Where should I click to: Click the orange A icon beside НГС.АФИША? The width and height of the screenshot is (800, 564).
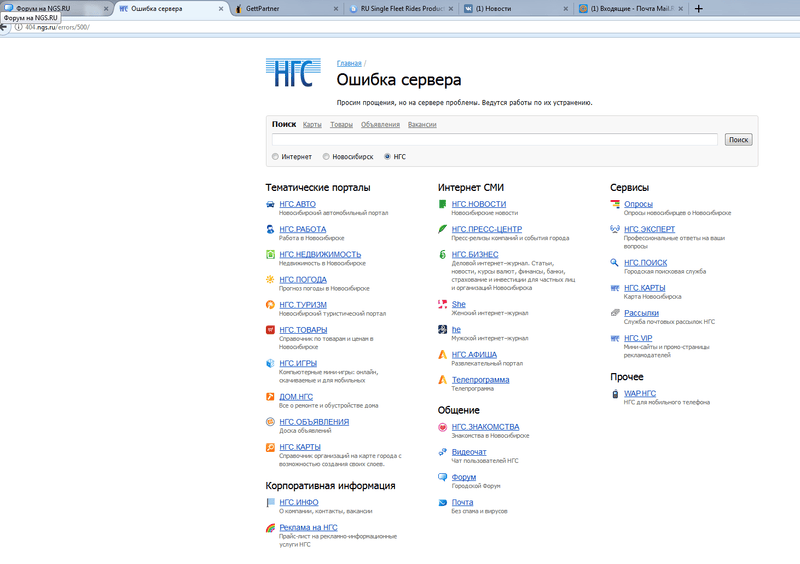(442, 354)
